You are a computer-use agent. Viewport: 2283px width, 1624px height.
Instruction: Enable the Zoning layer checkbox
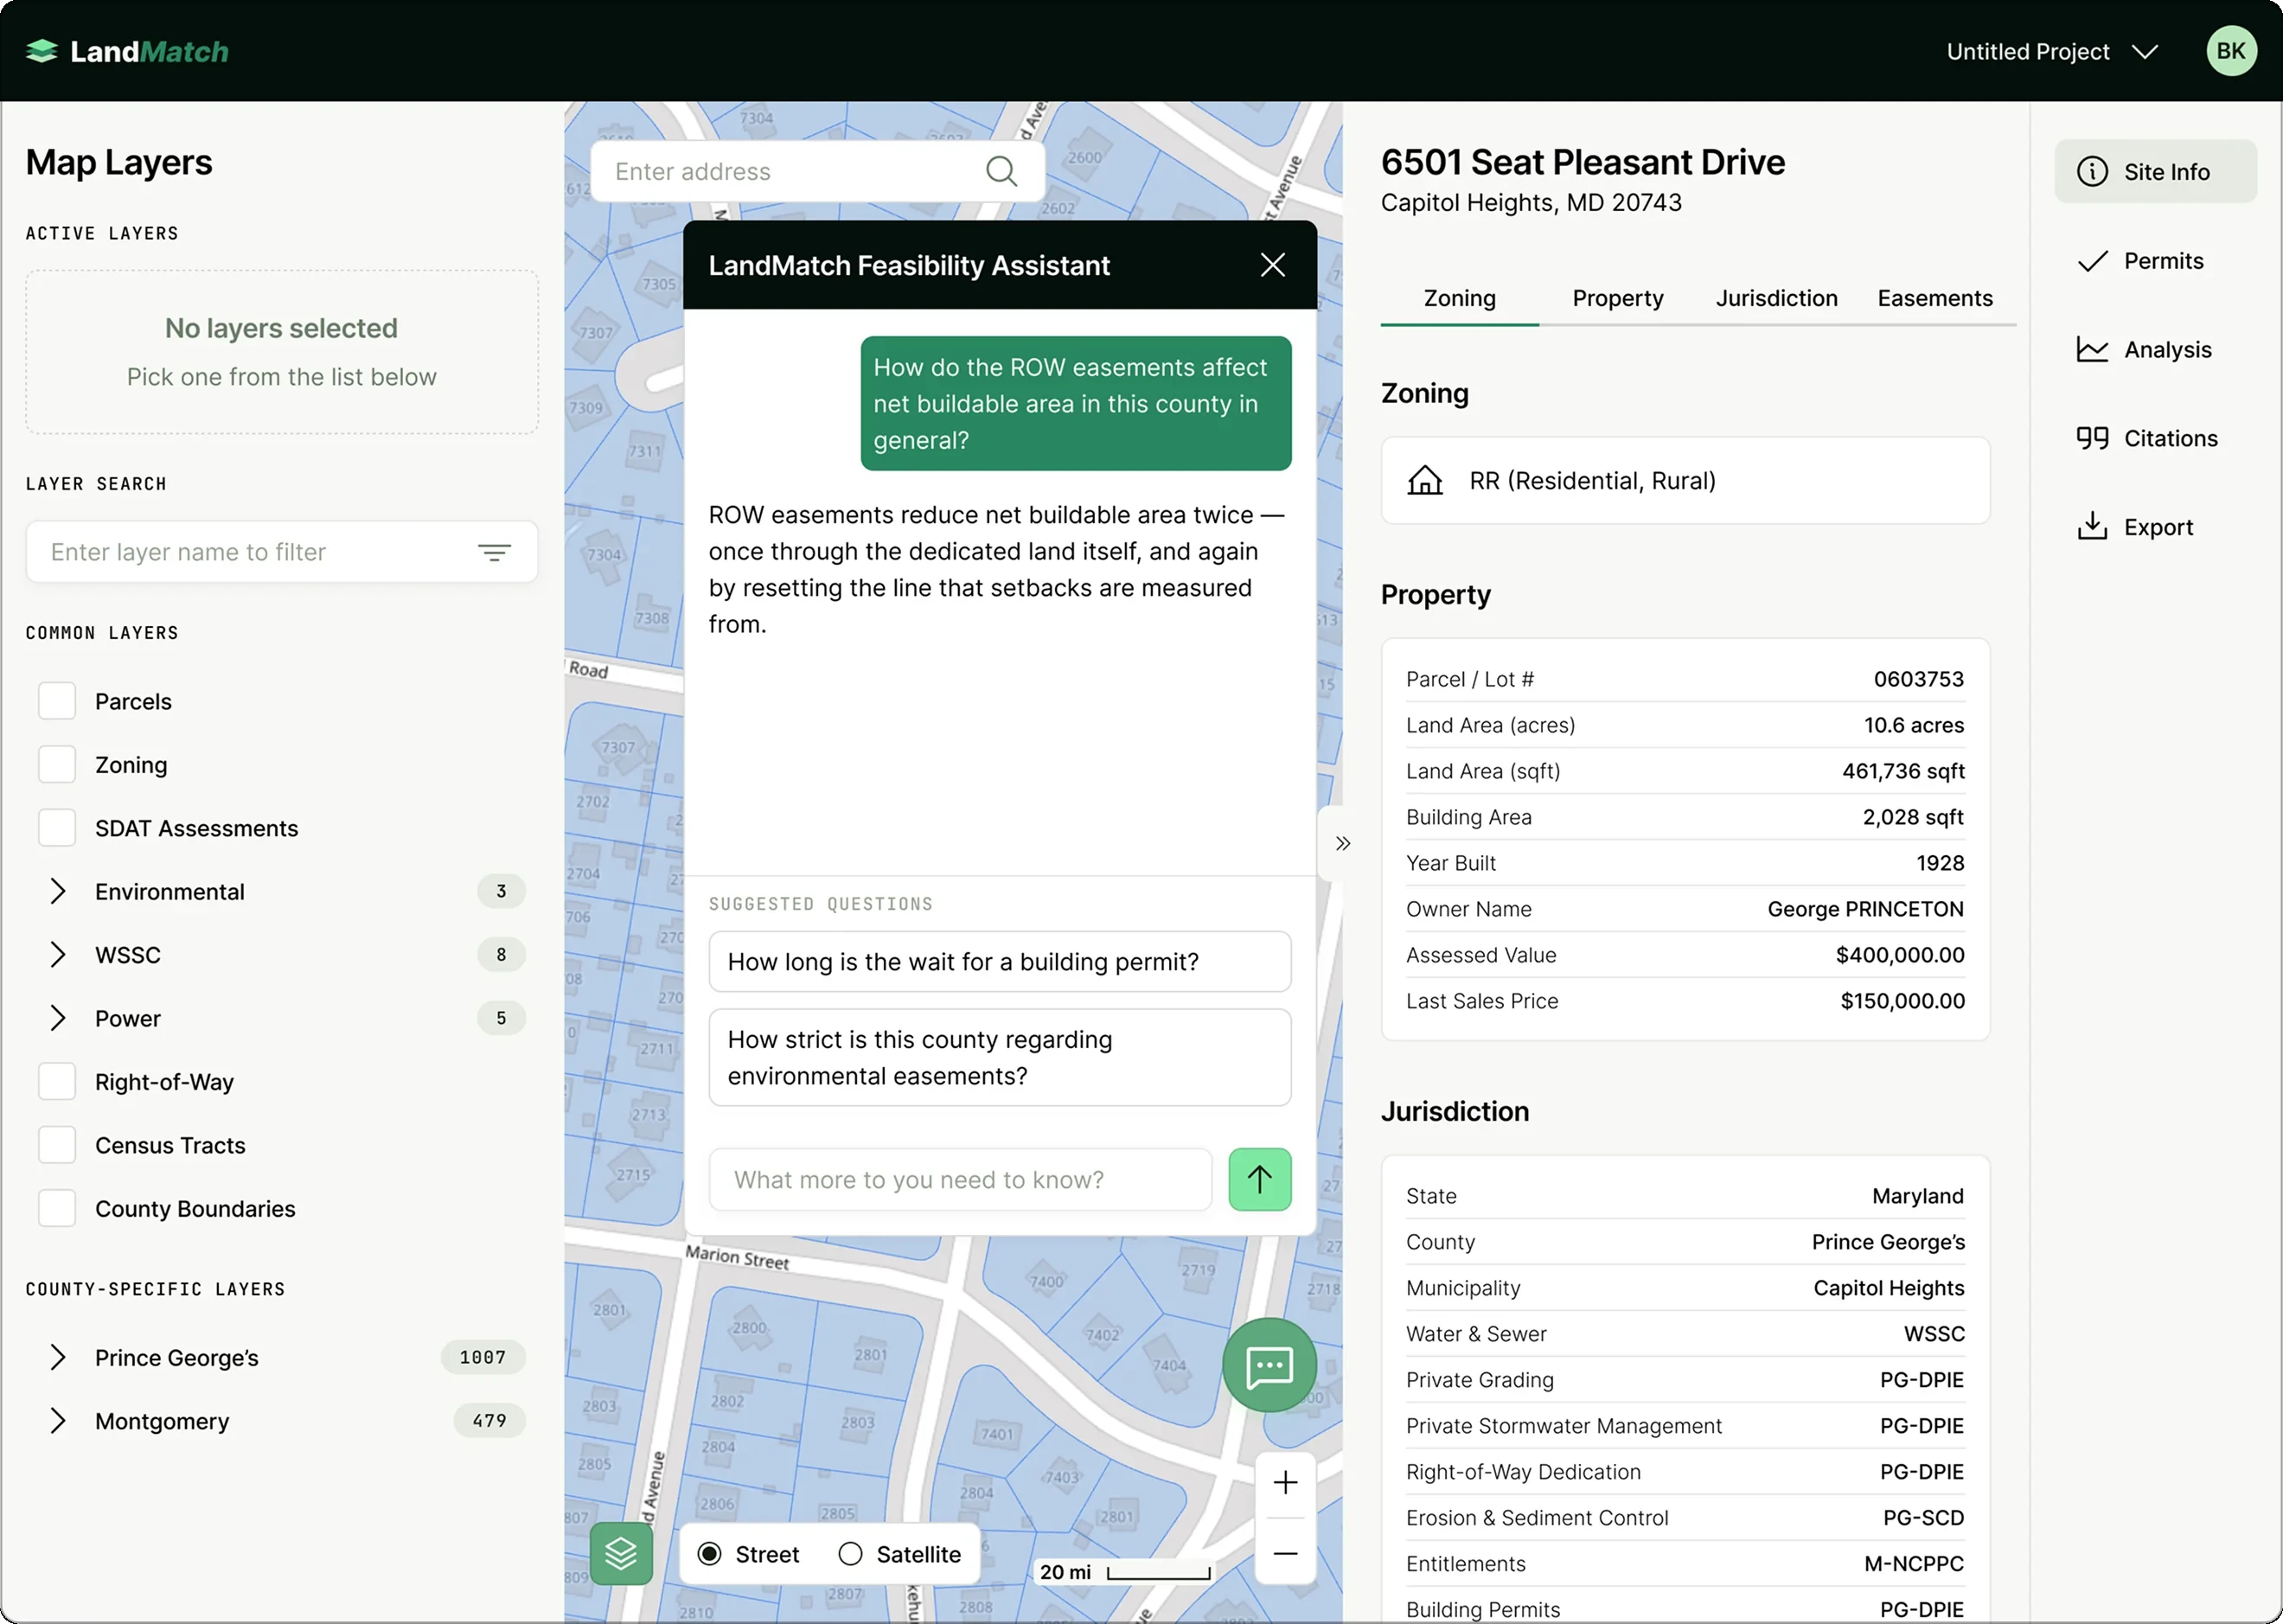(x=57, y=765)
